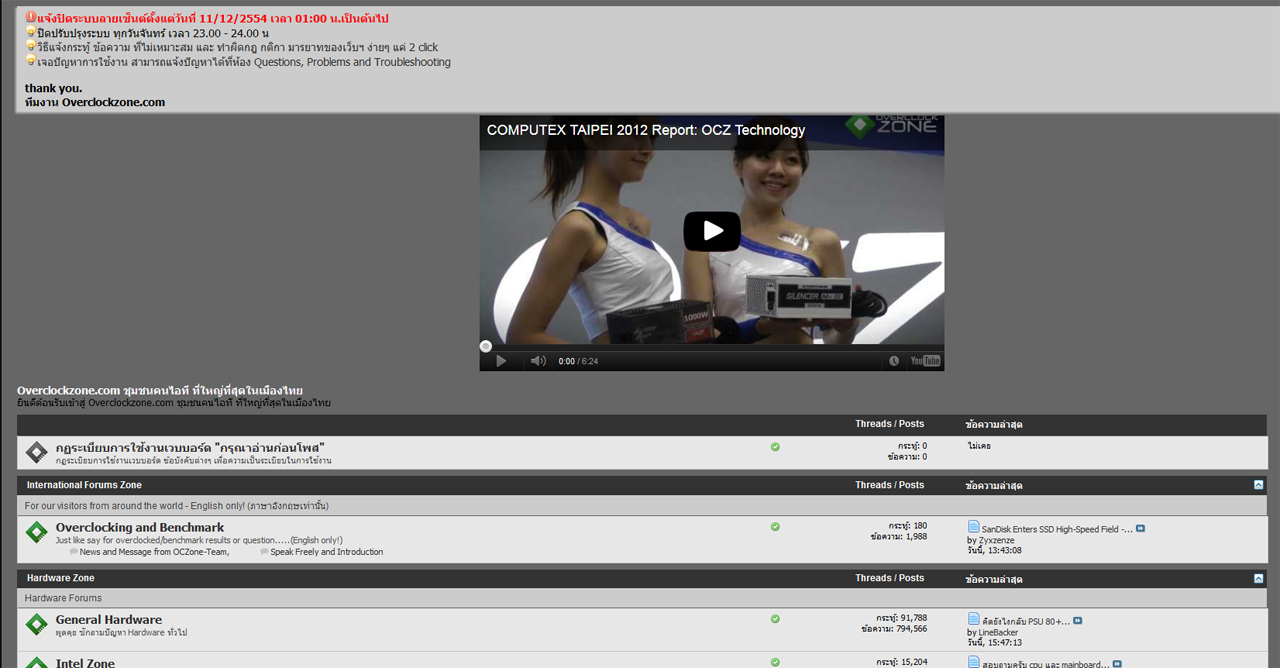Click the video timestamp 0:00 / 6:24
This screenshot has height=668, width=1280.
coord(578,361)
